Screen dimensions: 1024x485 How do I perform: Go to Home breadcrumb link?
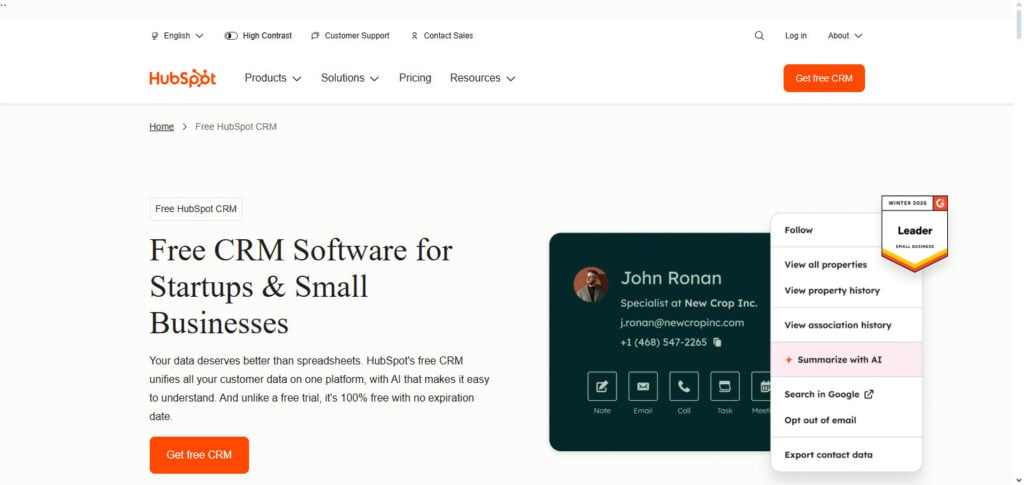pyautogui.click(x=161, y=127)
